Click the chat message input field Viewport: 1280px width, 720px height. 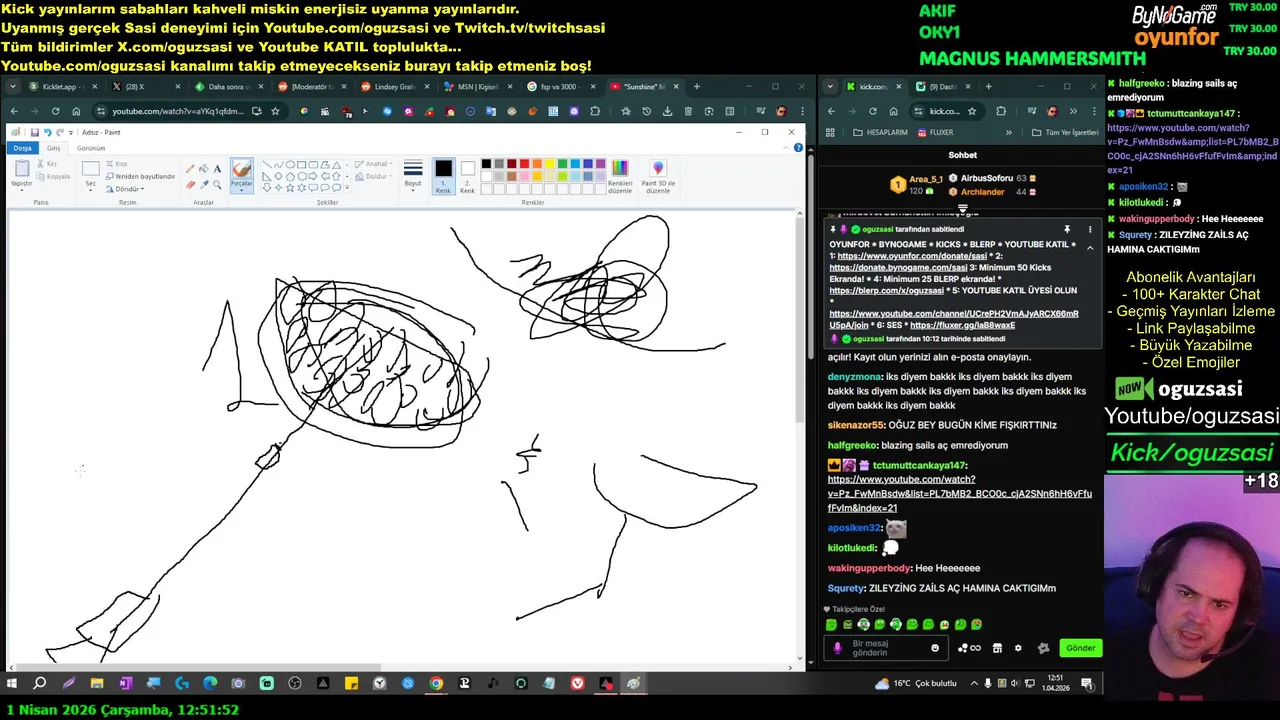click(885, 648)
